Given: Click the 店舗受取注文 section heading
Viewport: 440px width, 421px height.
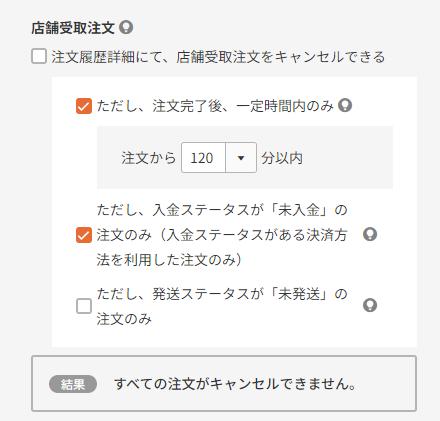Looking at the screenshot, I should click(x=73, y=28).
